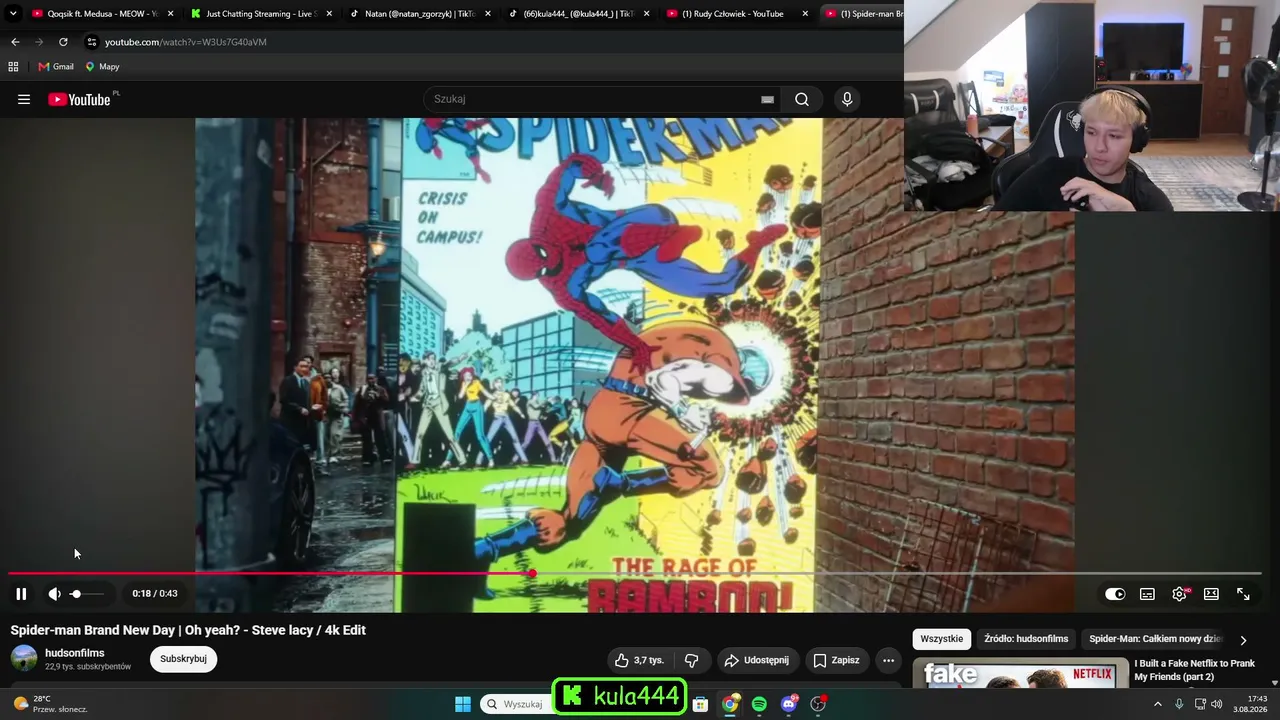Open the red circular app in taskbar
Screen dimensions: 1280x720
pyautogui.click(x=818, y=704)
